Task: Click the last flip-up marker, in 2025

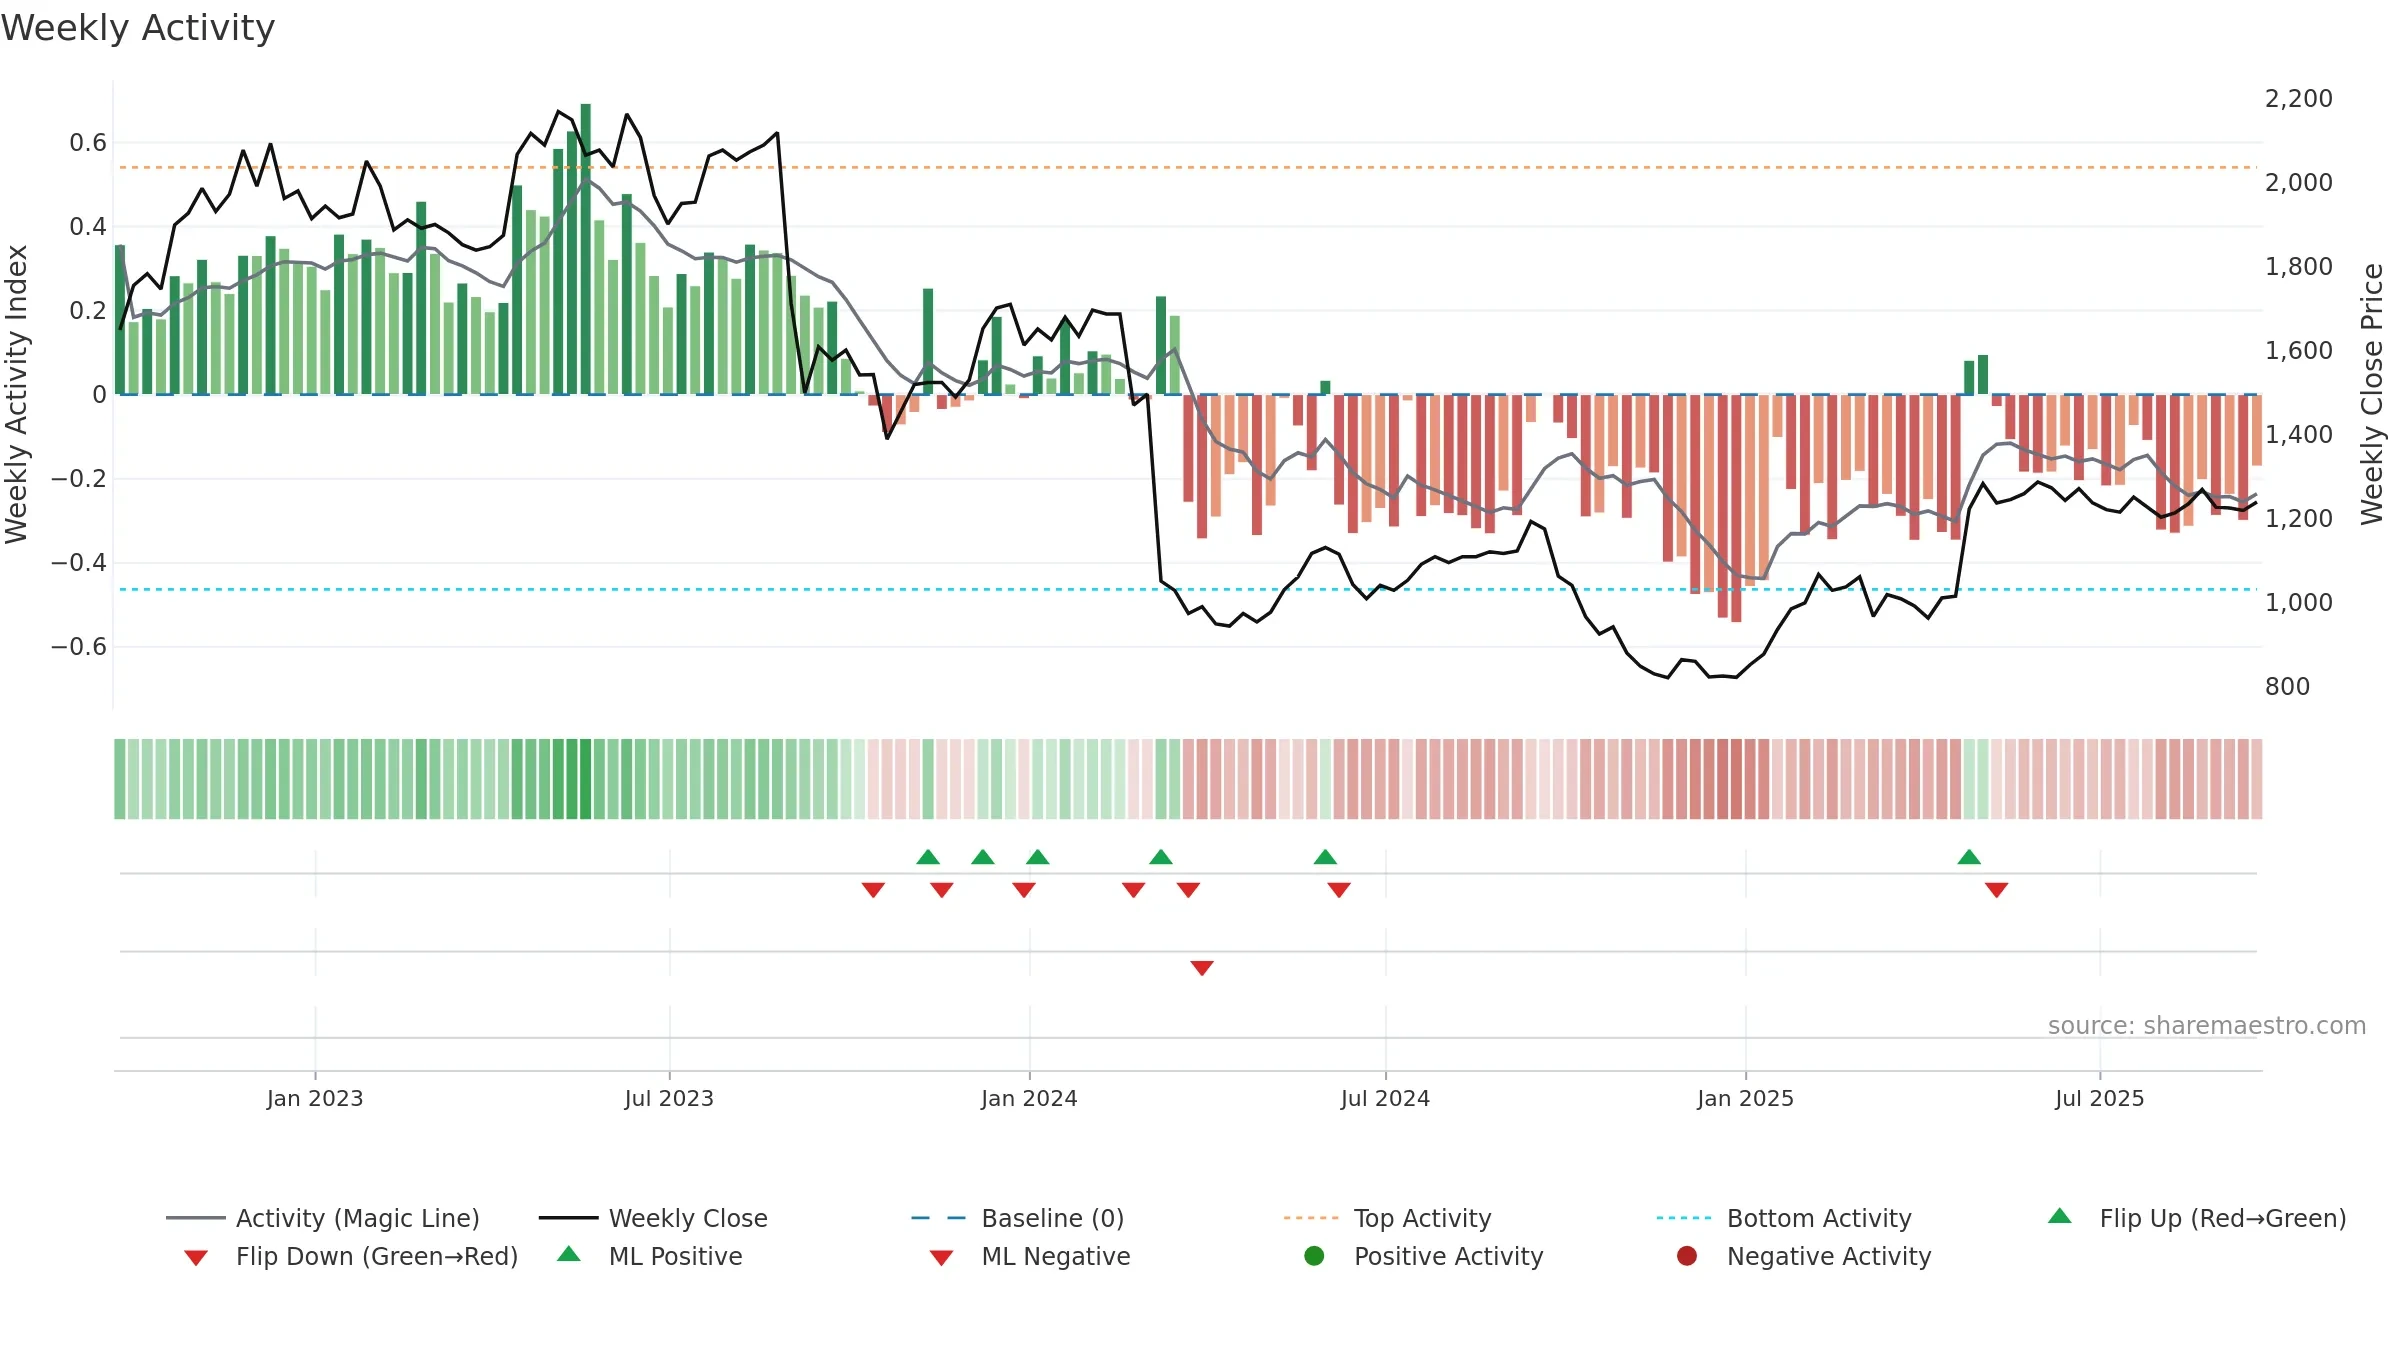Action: pyautogui.click(x=1969, y=857)
